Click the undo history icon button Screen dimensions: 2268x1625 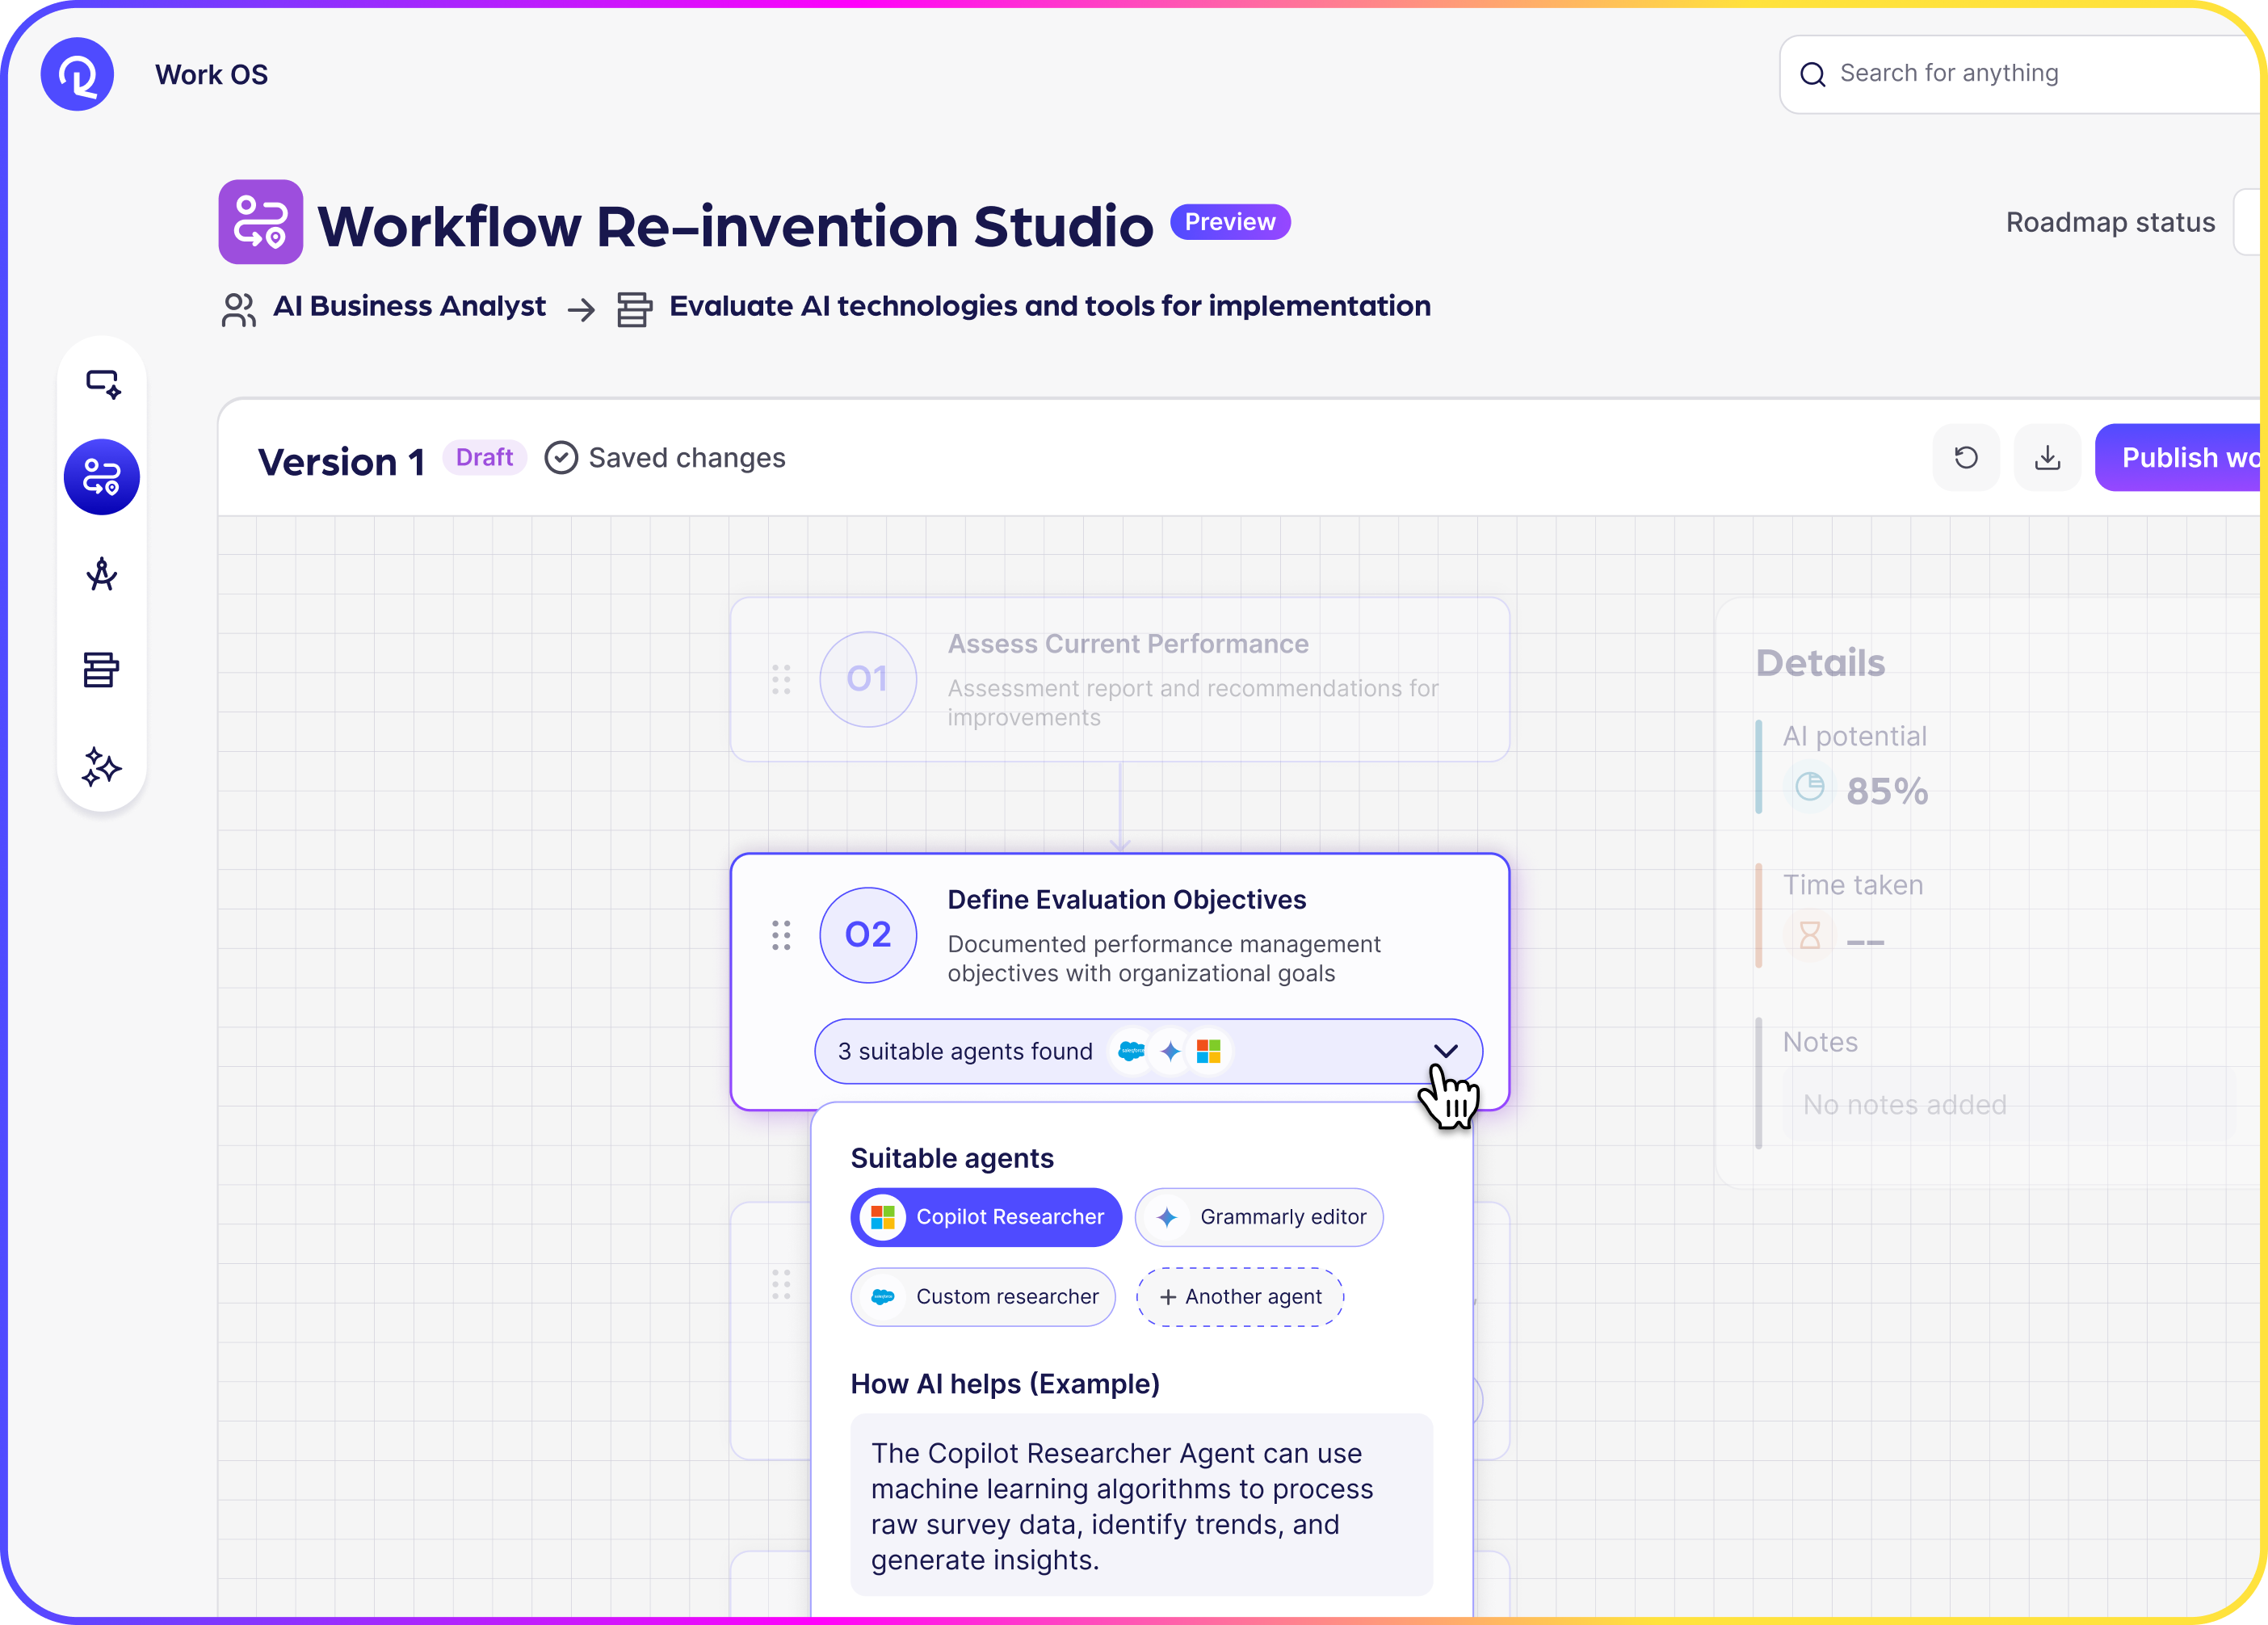click(x=1966, y=458)
